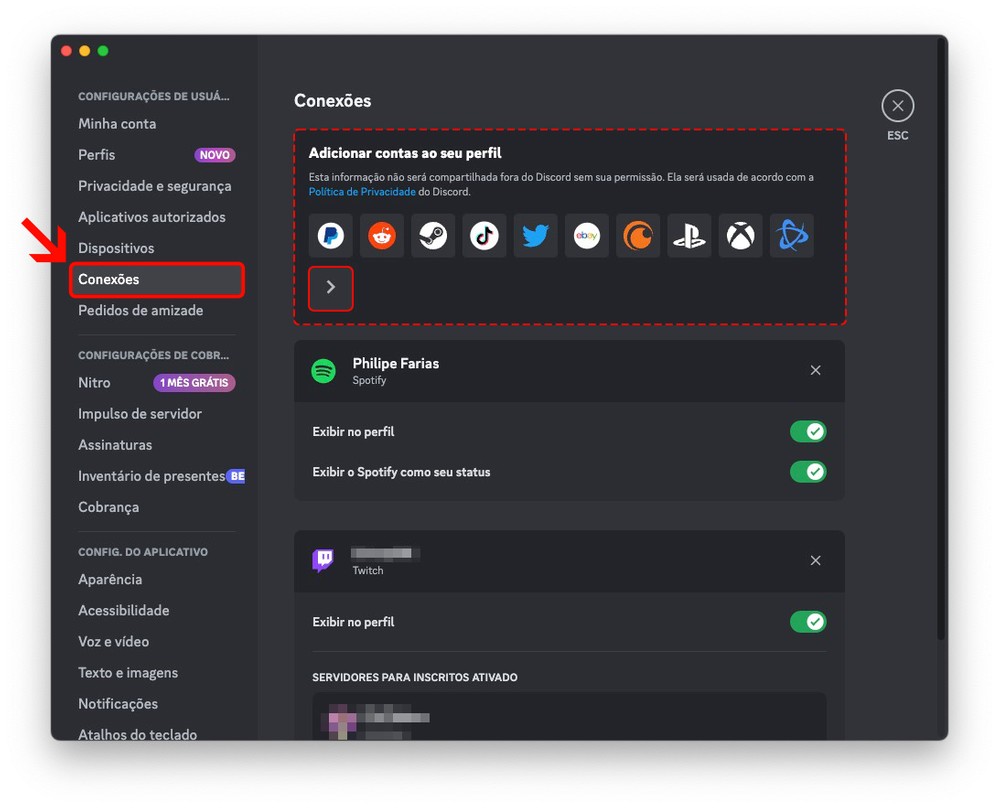
Task: Click the Reddit connection icon
Action: click(x=382, y=236)
